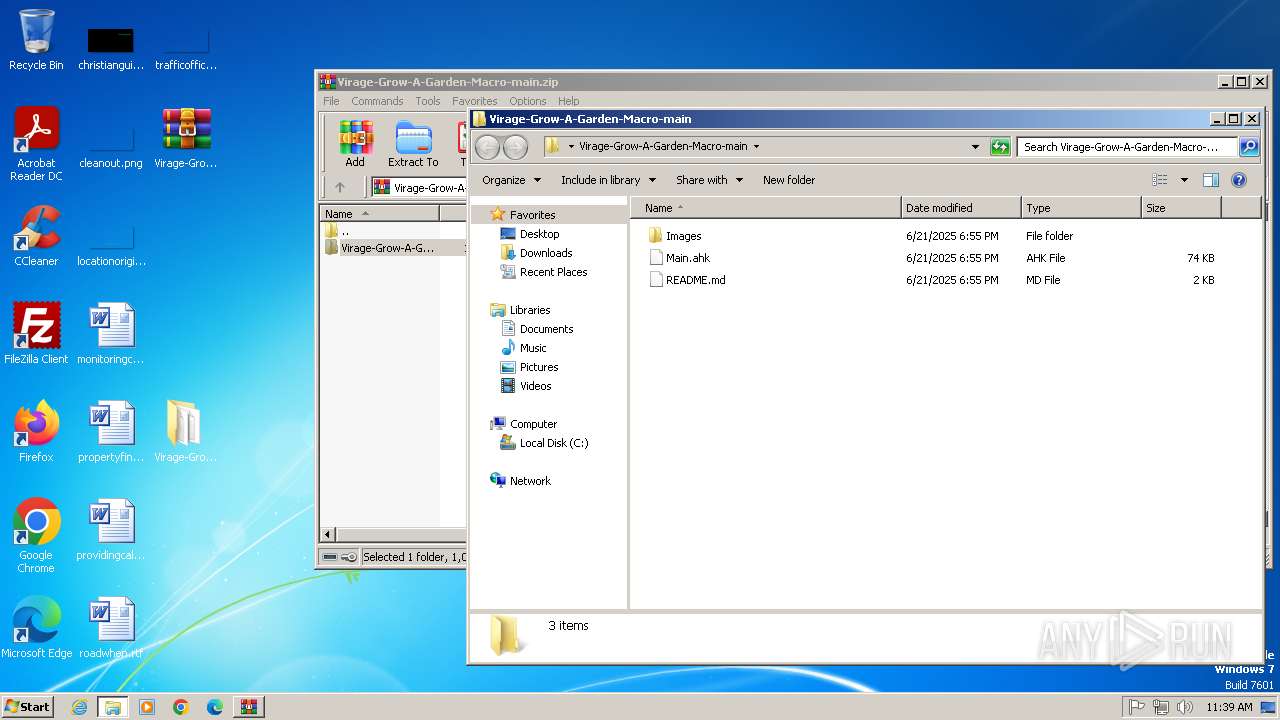
Task: Select Desktop in Favorites
Action: (539, 234)
